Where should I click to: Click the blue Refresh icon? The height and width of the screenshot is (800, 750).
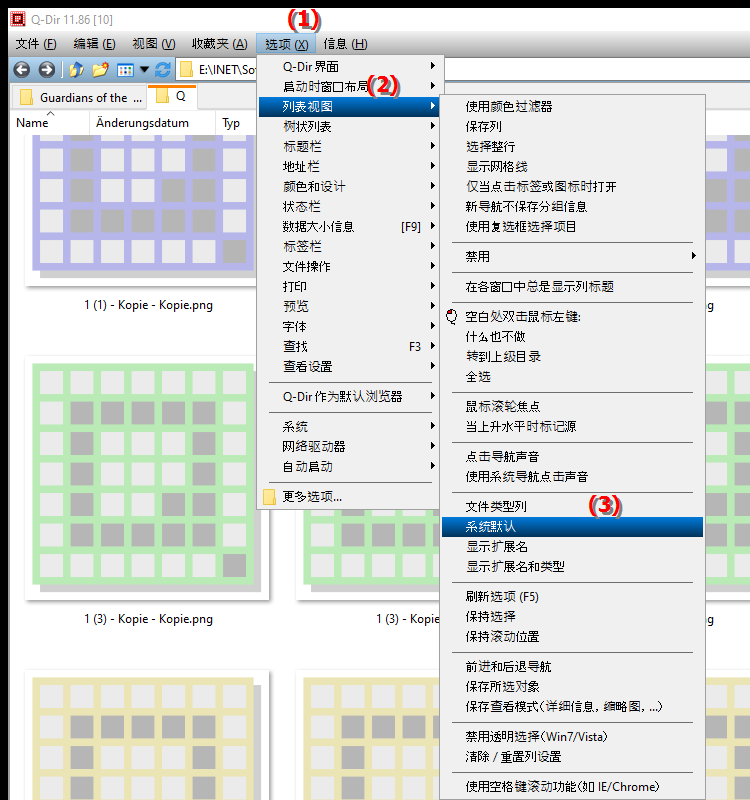(162, 69)
